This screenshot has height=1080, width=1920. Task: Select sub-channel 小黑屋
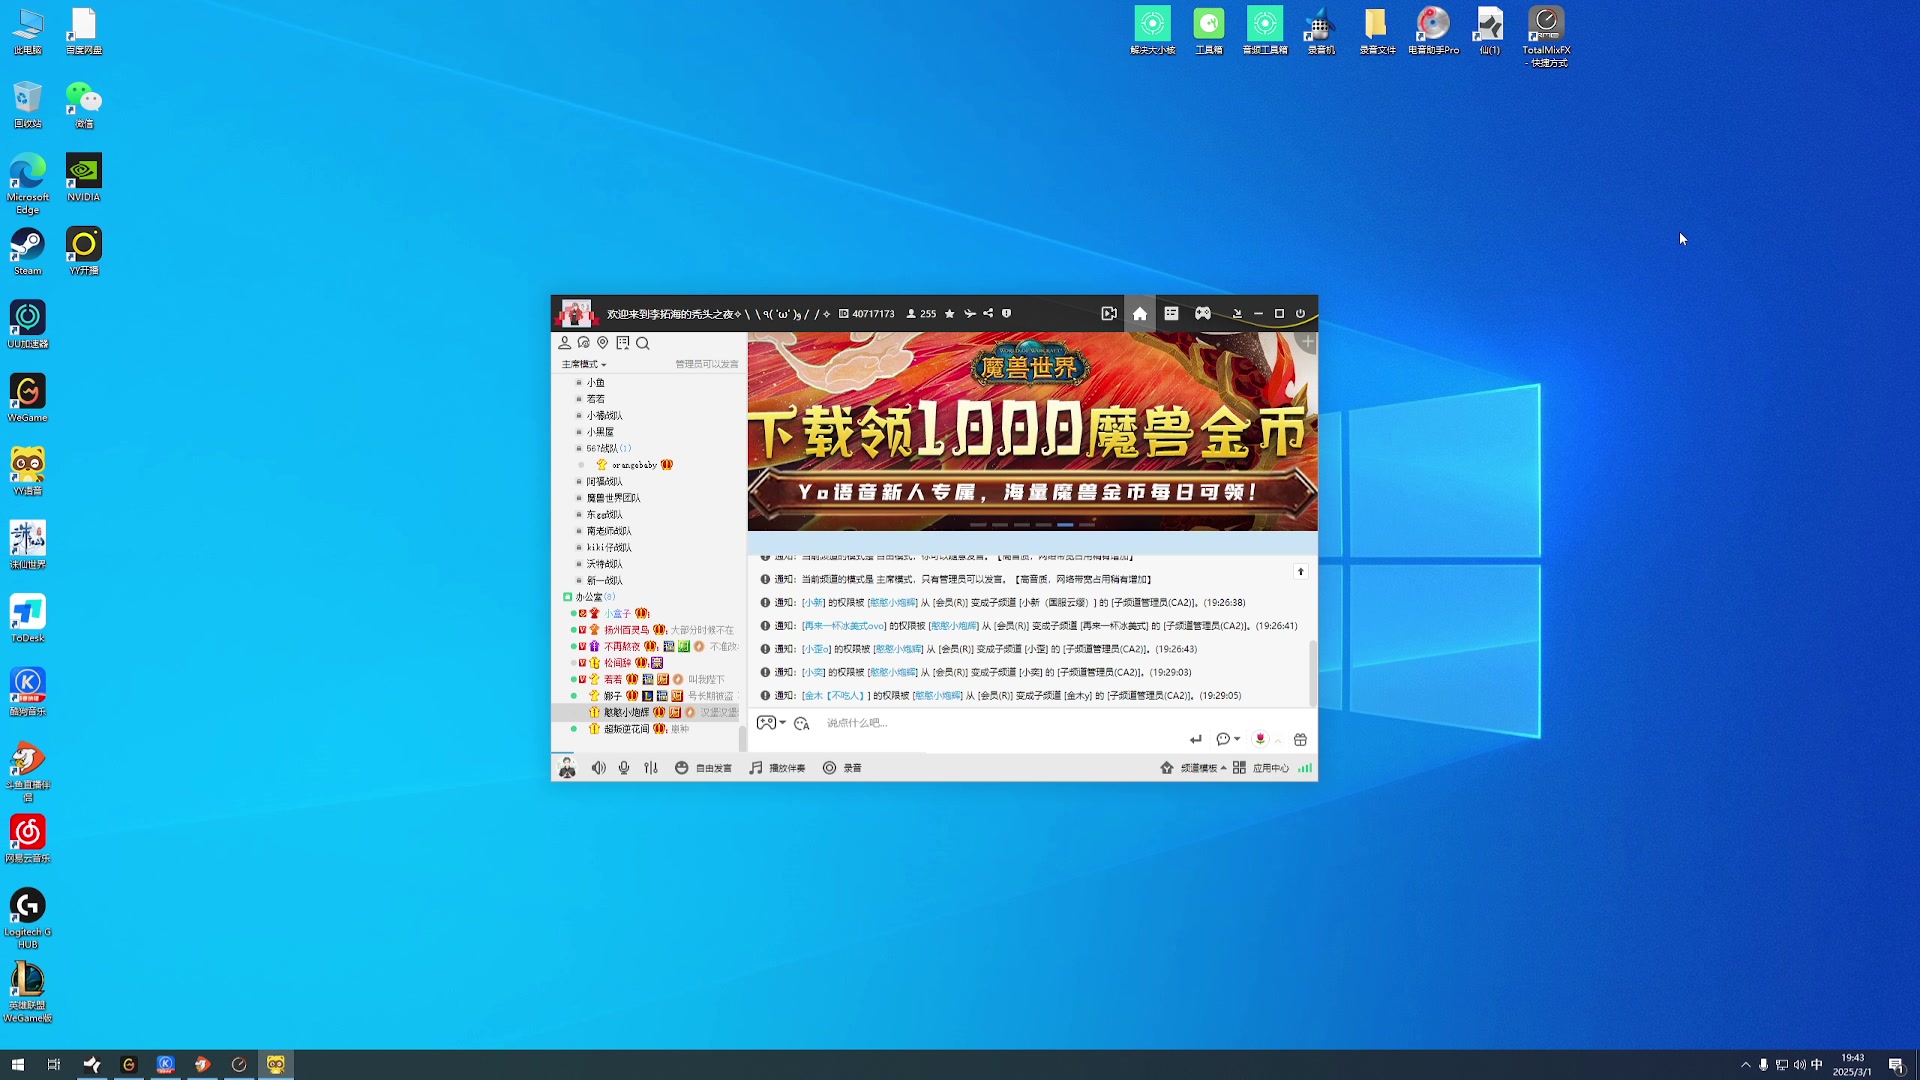(x=600, y=432)
